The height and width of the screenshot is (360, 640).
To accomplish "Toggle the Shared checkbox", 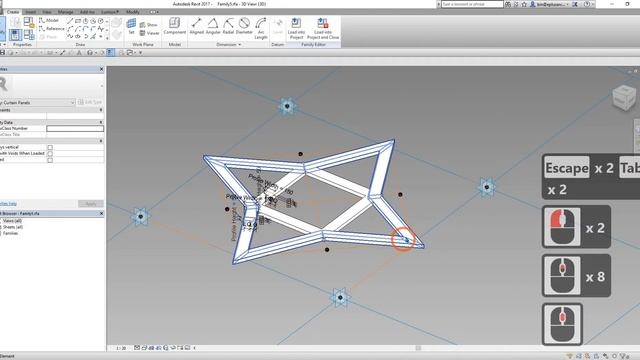I will 50,160.
